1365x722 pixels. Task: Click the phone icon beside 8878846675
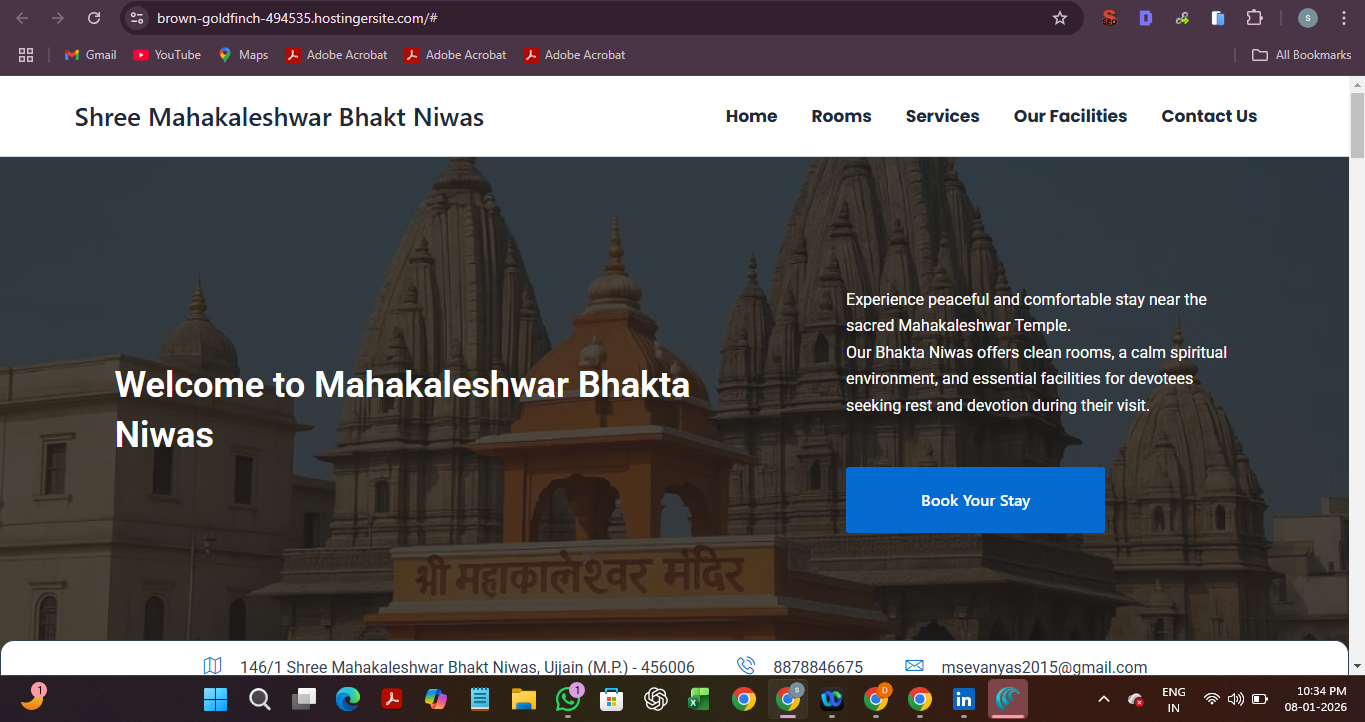[x=745, y=666]
